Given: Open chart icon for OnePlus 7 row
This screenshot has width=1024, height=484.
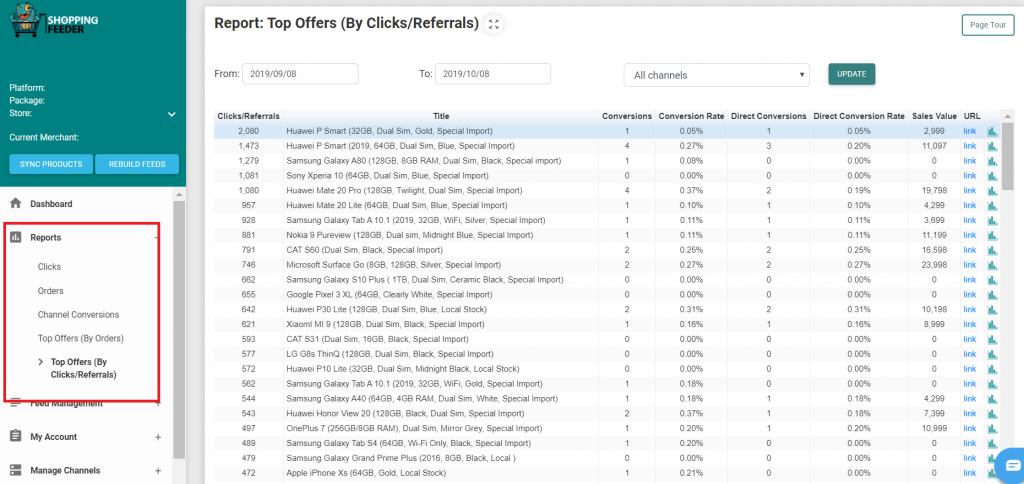Looking at the screenshot, I should [x=993, y=428].
